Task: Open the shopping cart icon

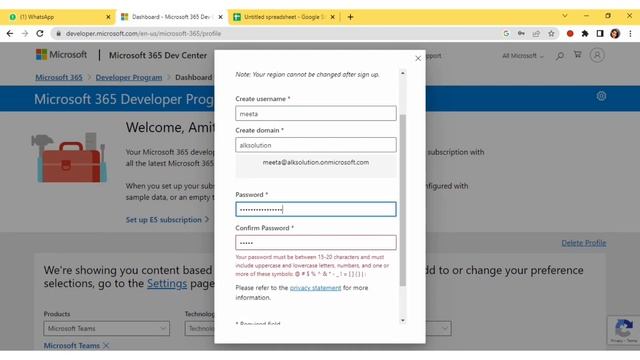Action: click(578, 54)
